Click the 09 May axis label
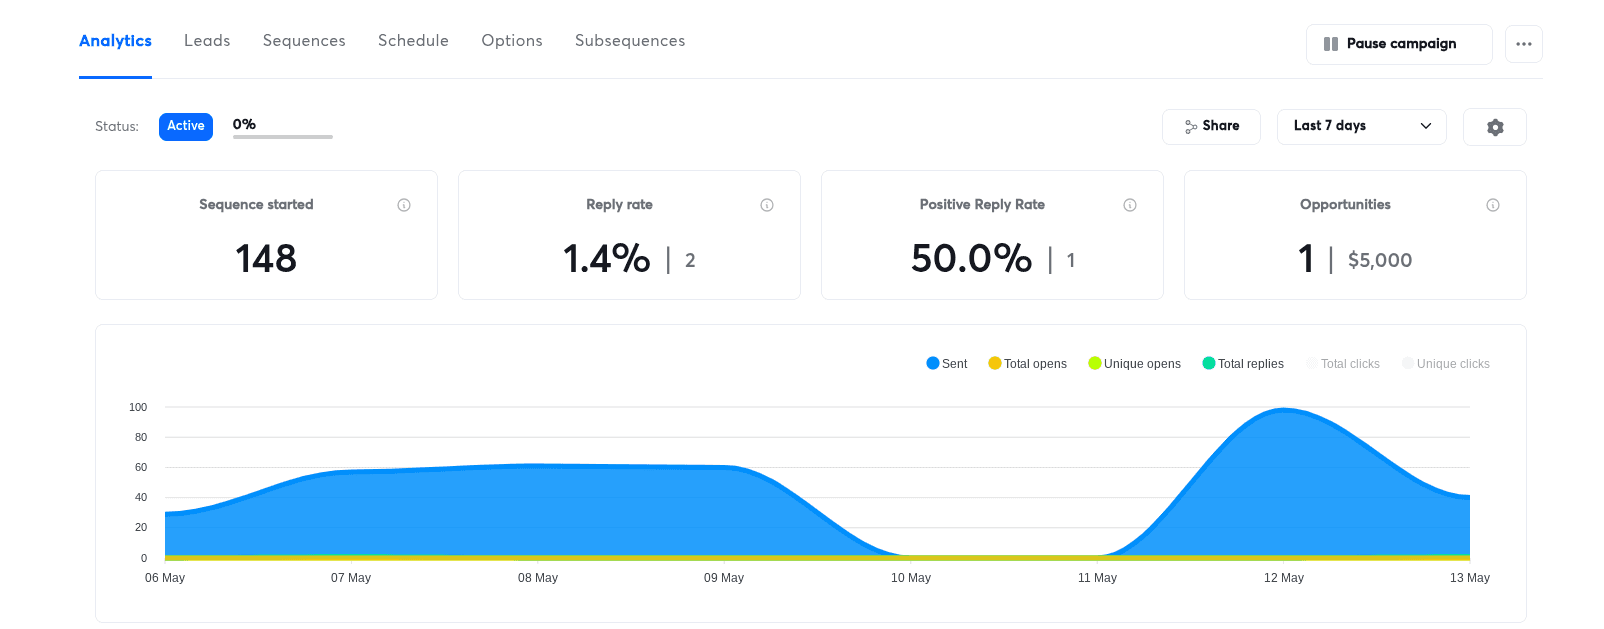This screenshot has width=1604, height=629. coord(724,578)
